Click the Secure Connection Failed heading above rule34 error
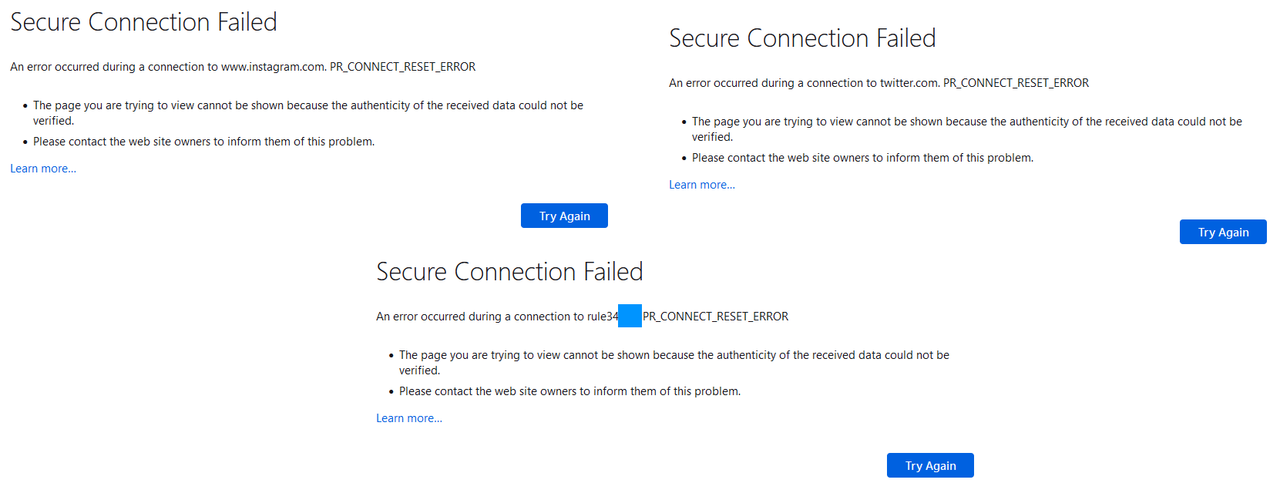The width and height of the screenshot is (1280, 499). (x=509, y=272)
